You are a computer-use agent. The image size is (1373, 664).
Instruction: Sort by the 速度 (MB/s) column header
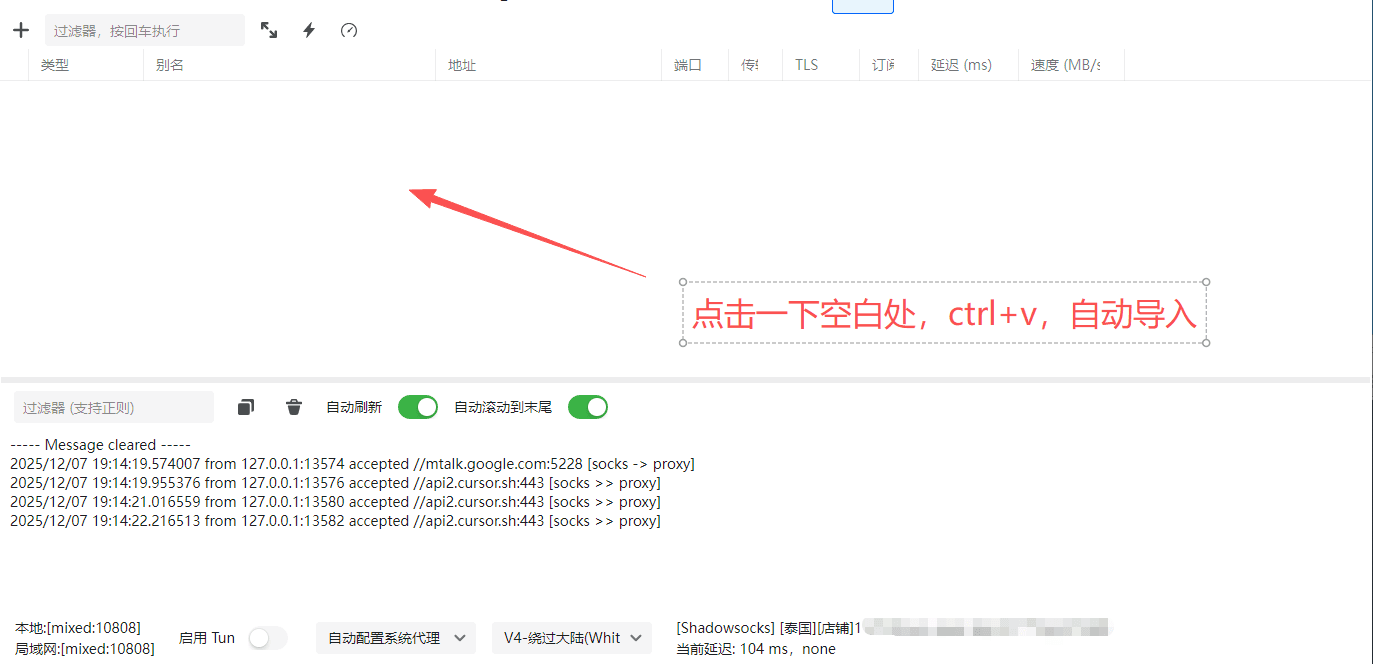pyautogui.click(x=1065, y=65)
